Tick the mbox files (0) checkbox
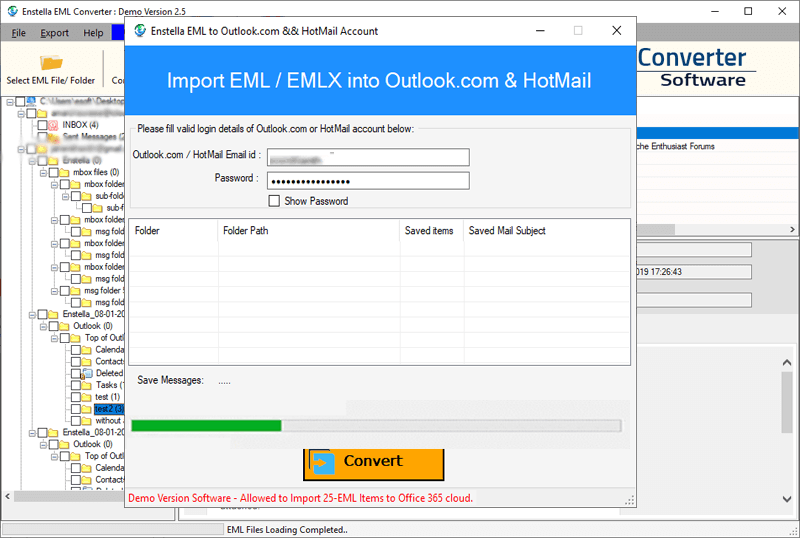800x538 pixels. click(54, 173)
